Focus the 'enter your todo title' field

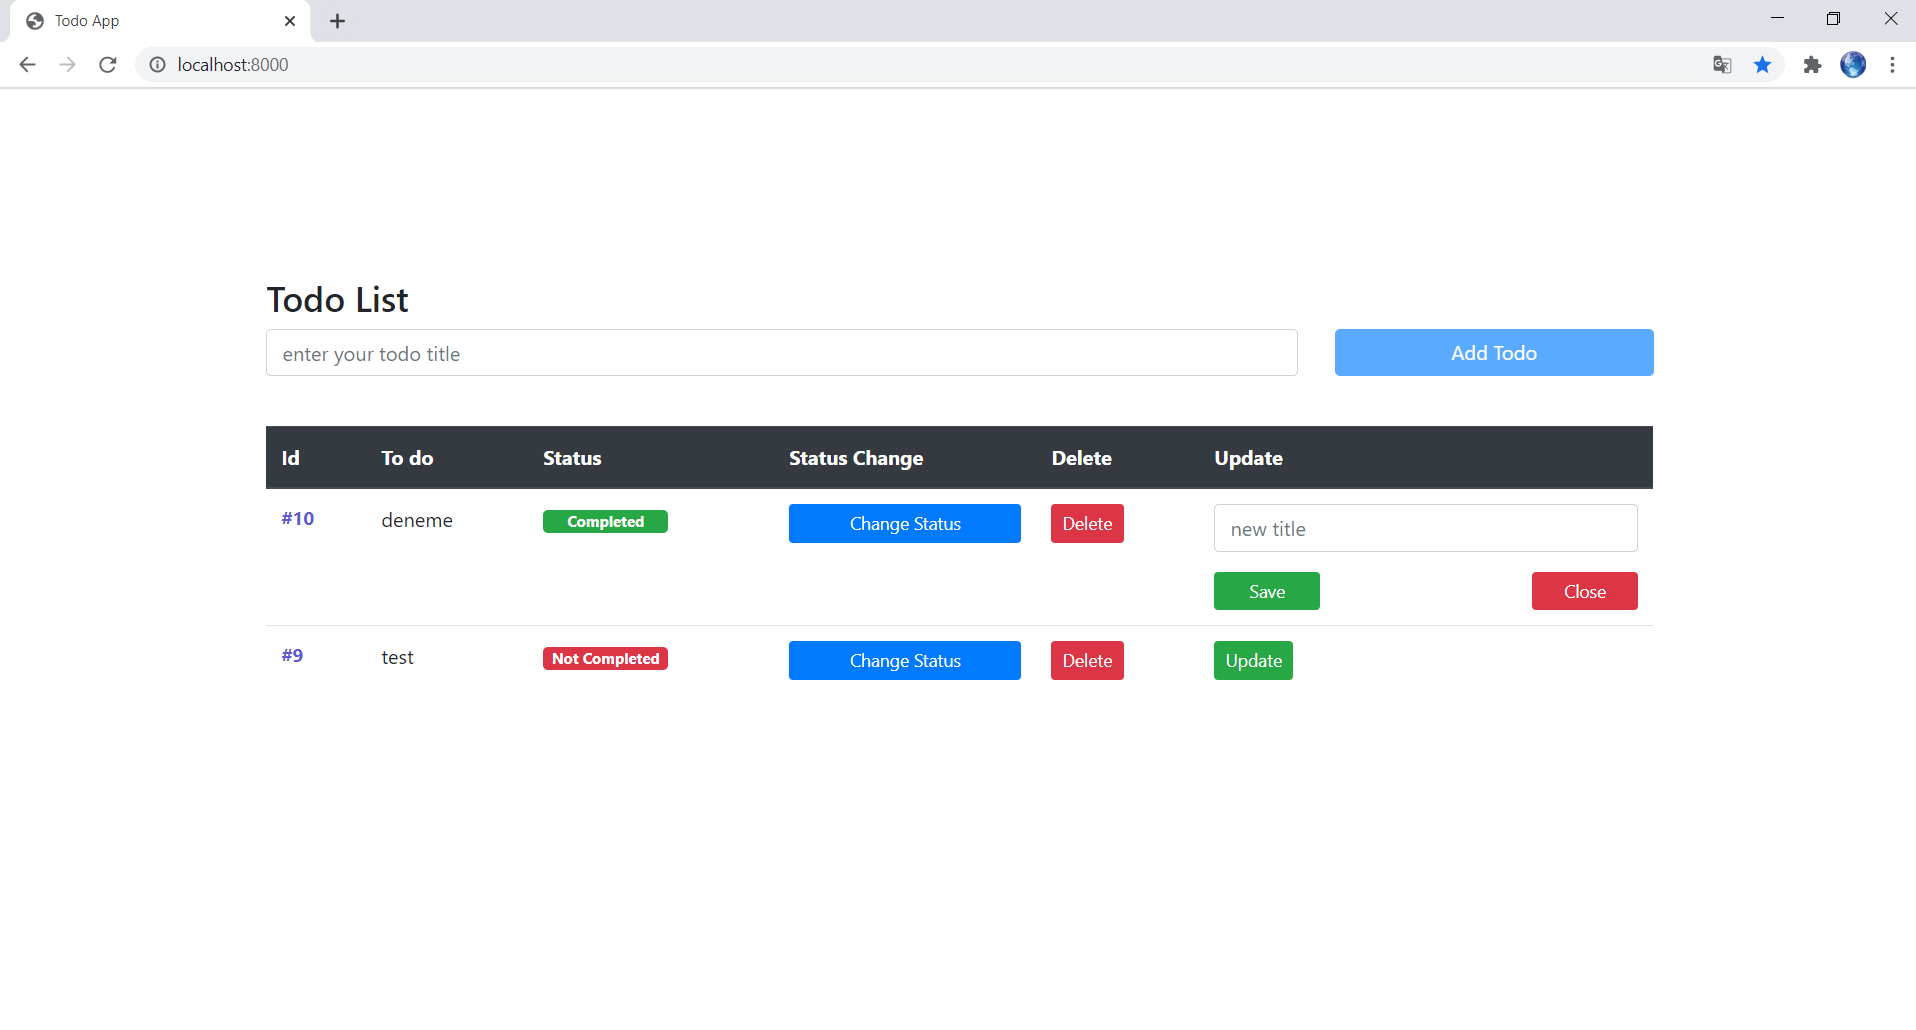point(781,353)
